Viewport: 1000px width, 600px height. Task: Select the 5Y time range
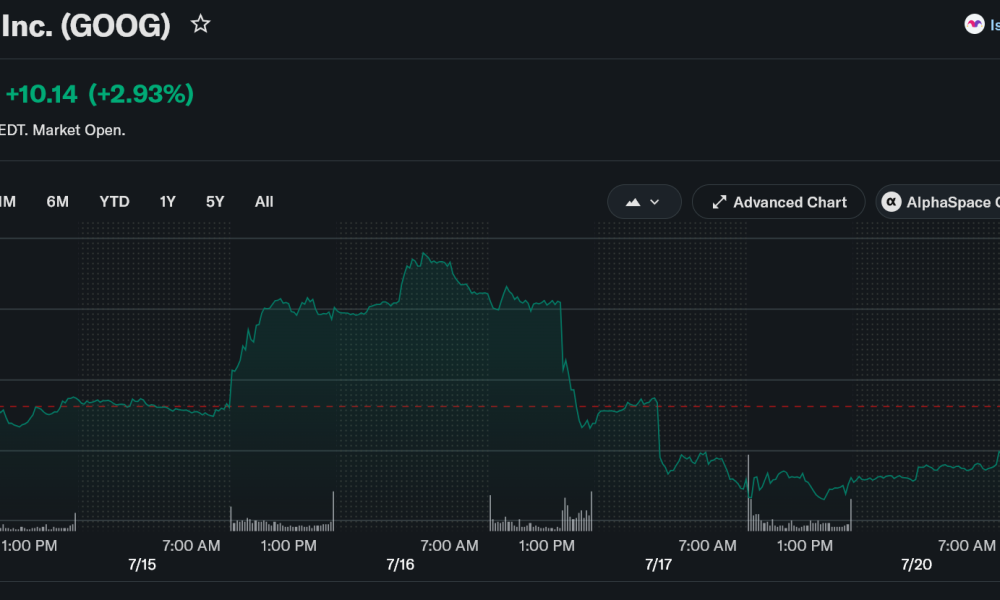[215, 202]
